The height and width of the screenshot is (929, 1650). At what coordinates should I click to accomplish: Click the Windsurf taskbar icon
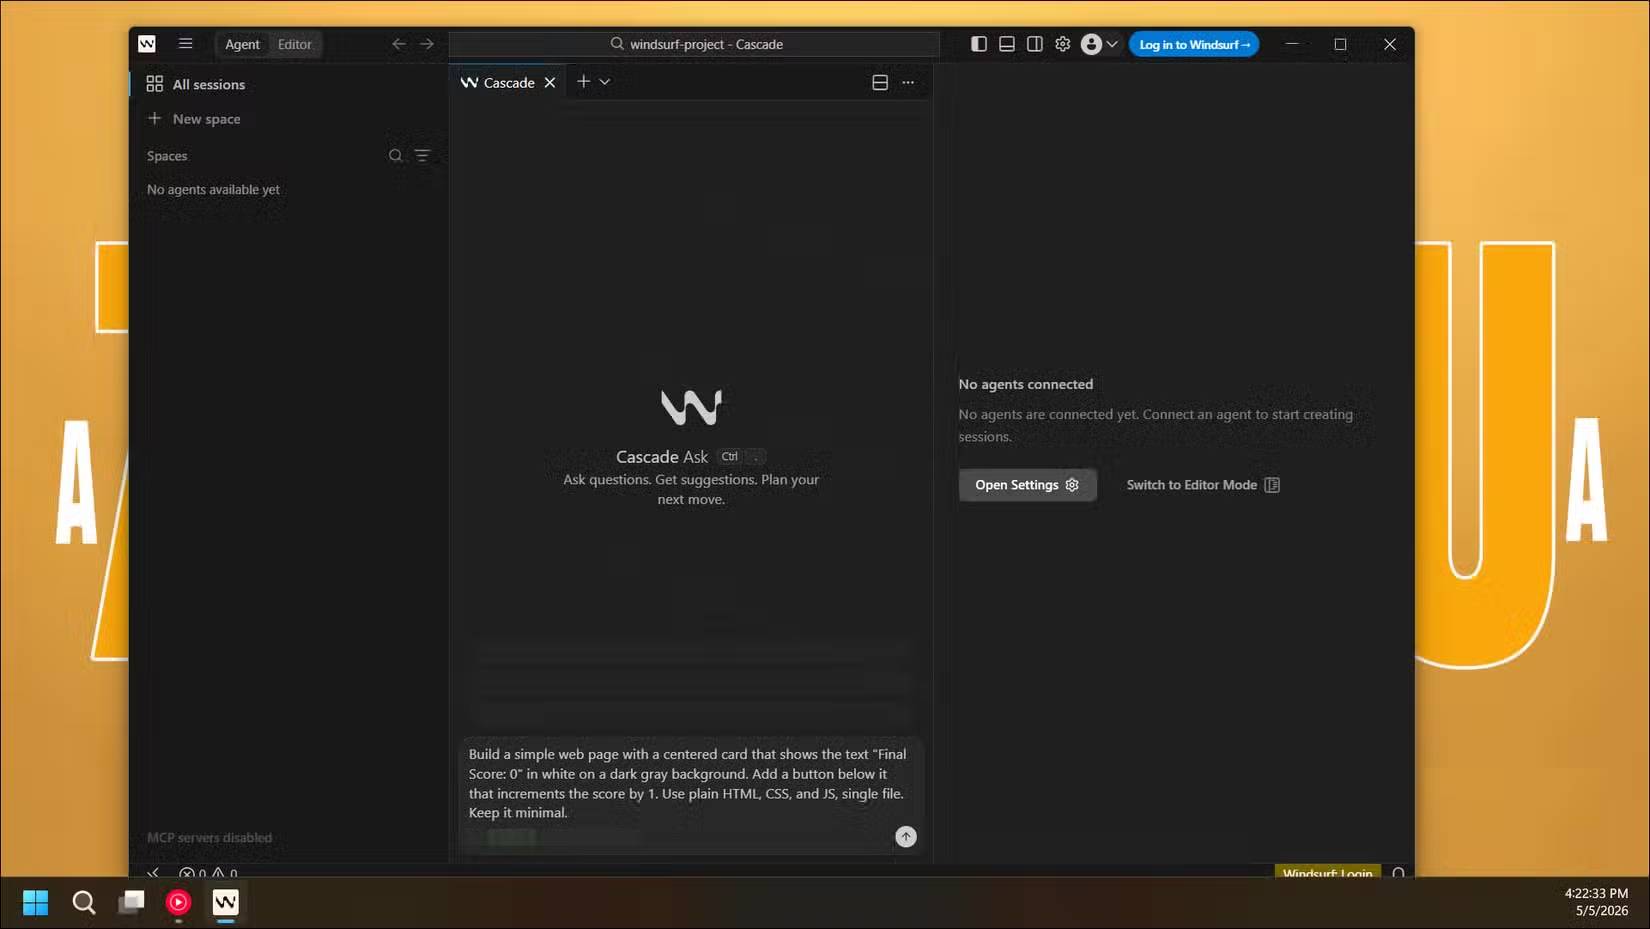tap(225, 903)
